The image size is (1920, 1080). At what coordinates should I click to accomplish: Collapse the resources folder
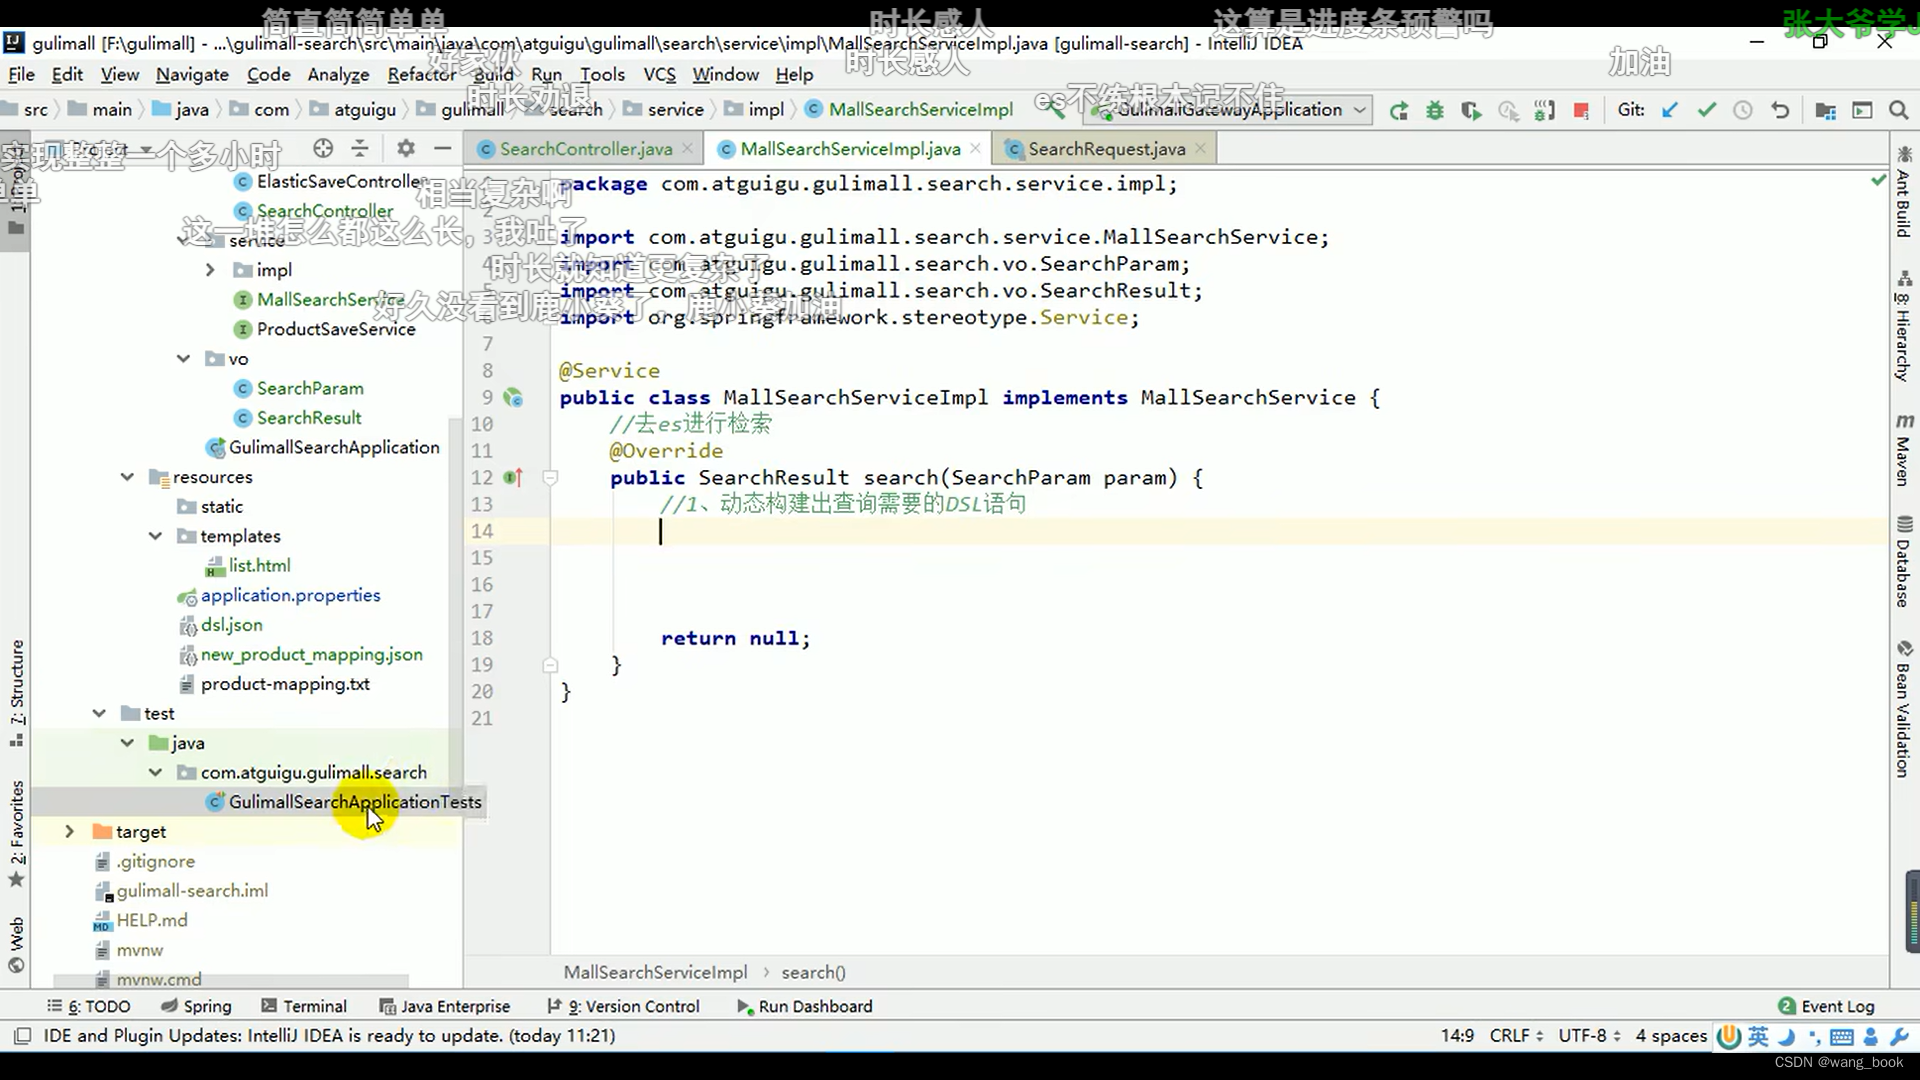(127, 477)
